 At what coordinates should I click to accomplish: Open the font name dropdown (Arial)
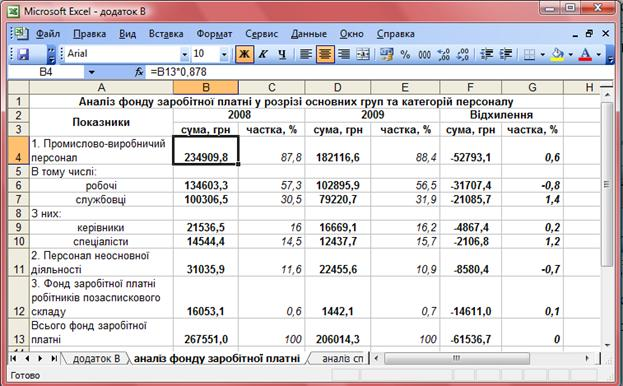click(184, 54)
